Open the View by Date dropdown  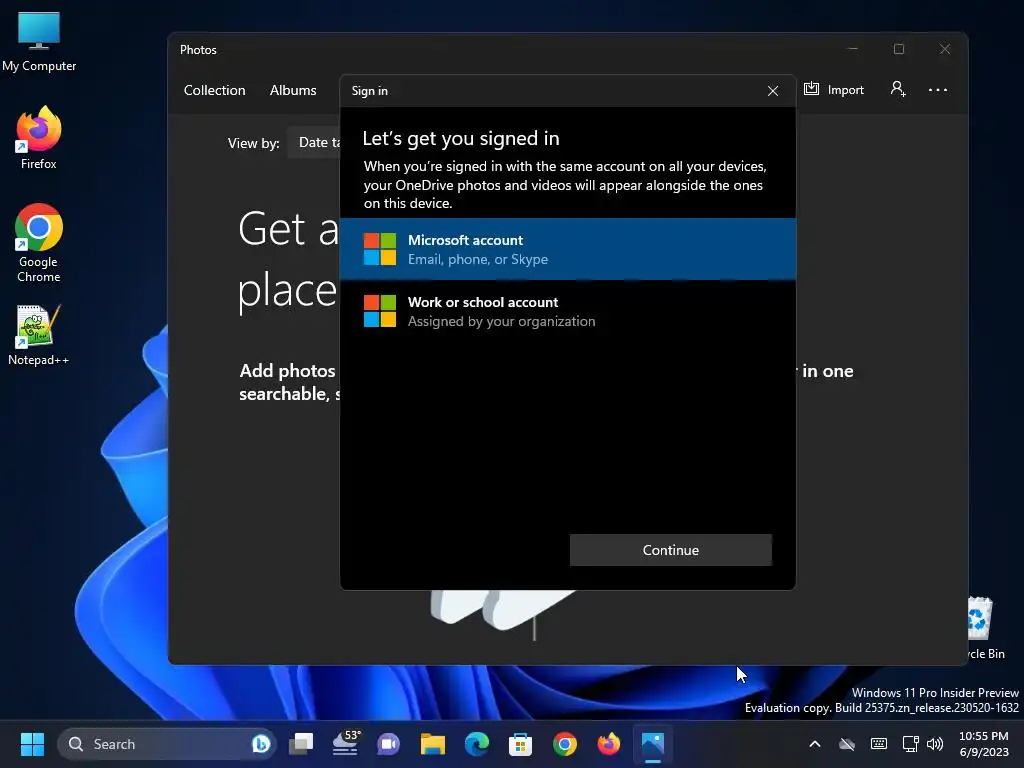pyautogui.click(x=315, y=142)
